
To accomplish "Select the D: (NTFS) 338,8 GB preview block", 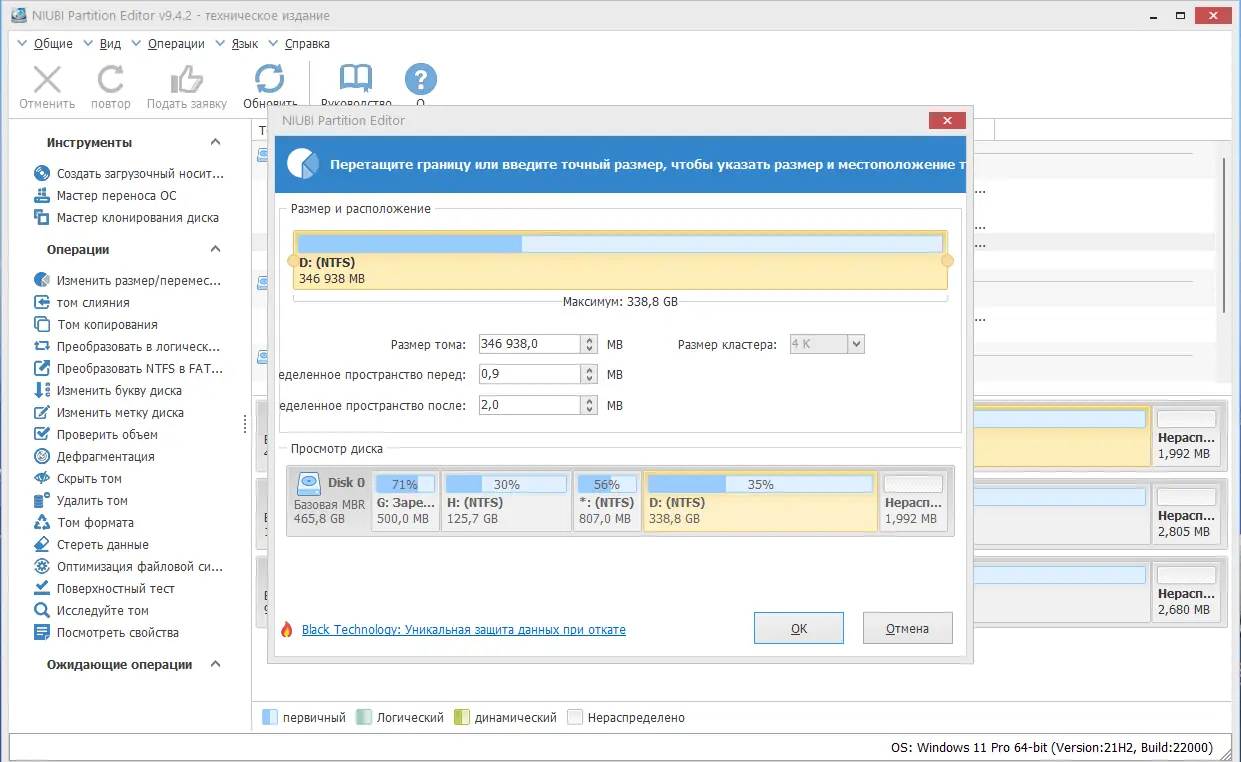I will point(760,501).
